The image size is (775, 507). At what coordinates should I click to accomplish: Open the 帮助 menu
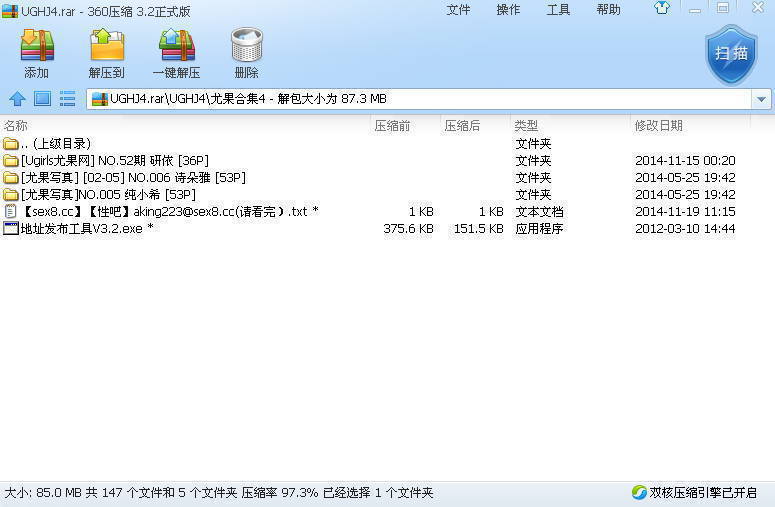608,10
